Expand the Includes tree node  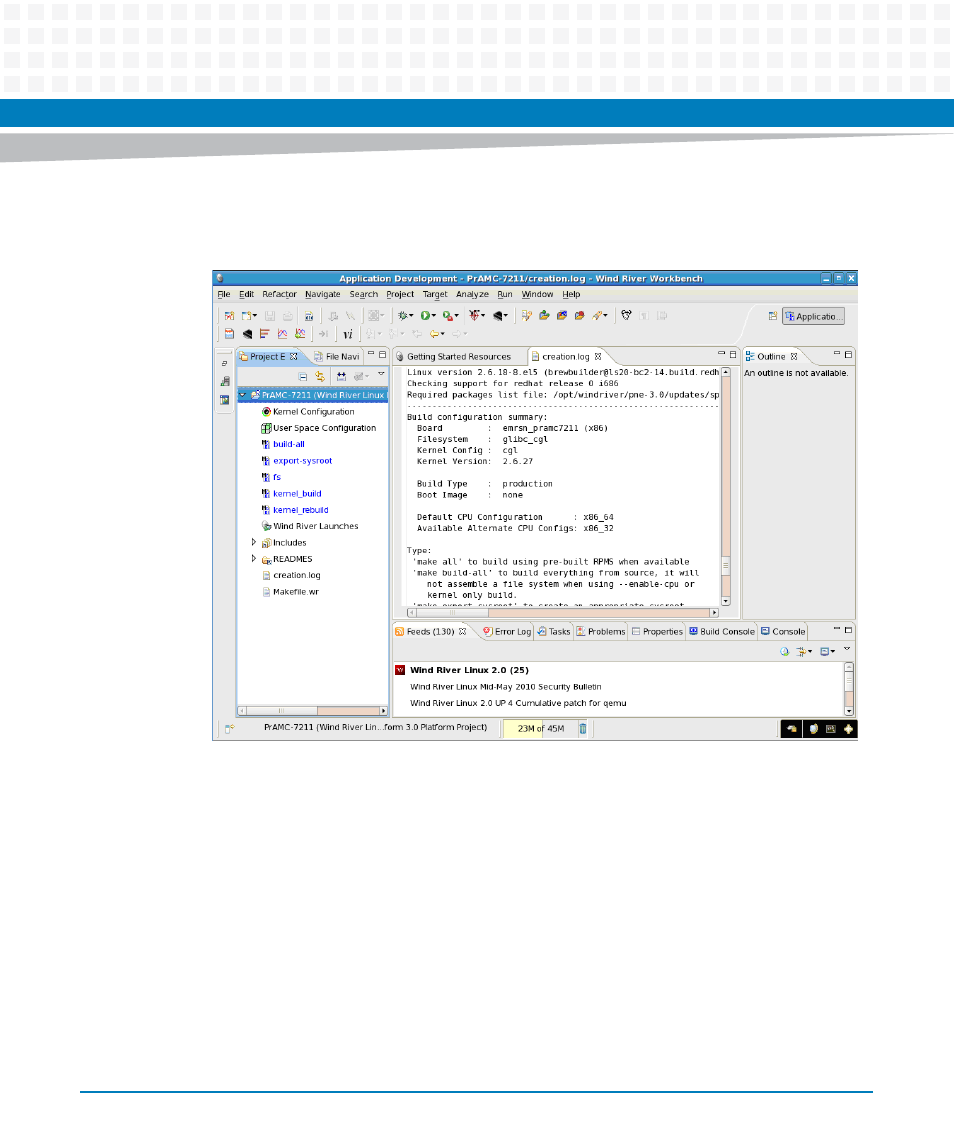click(x=253, y=543)
